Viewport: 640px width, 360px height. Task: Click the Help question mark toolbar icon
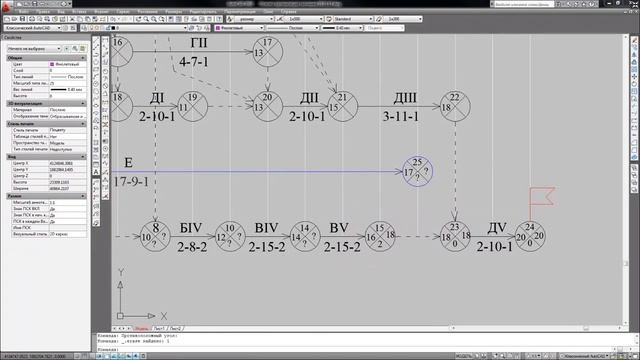point(219,19)
